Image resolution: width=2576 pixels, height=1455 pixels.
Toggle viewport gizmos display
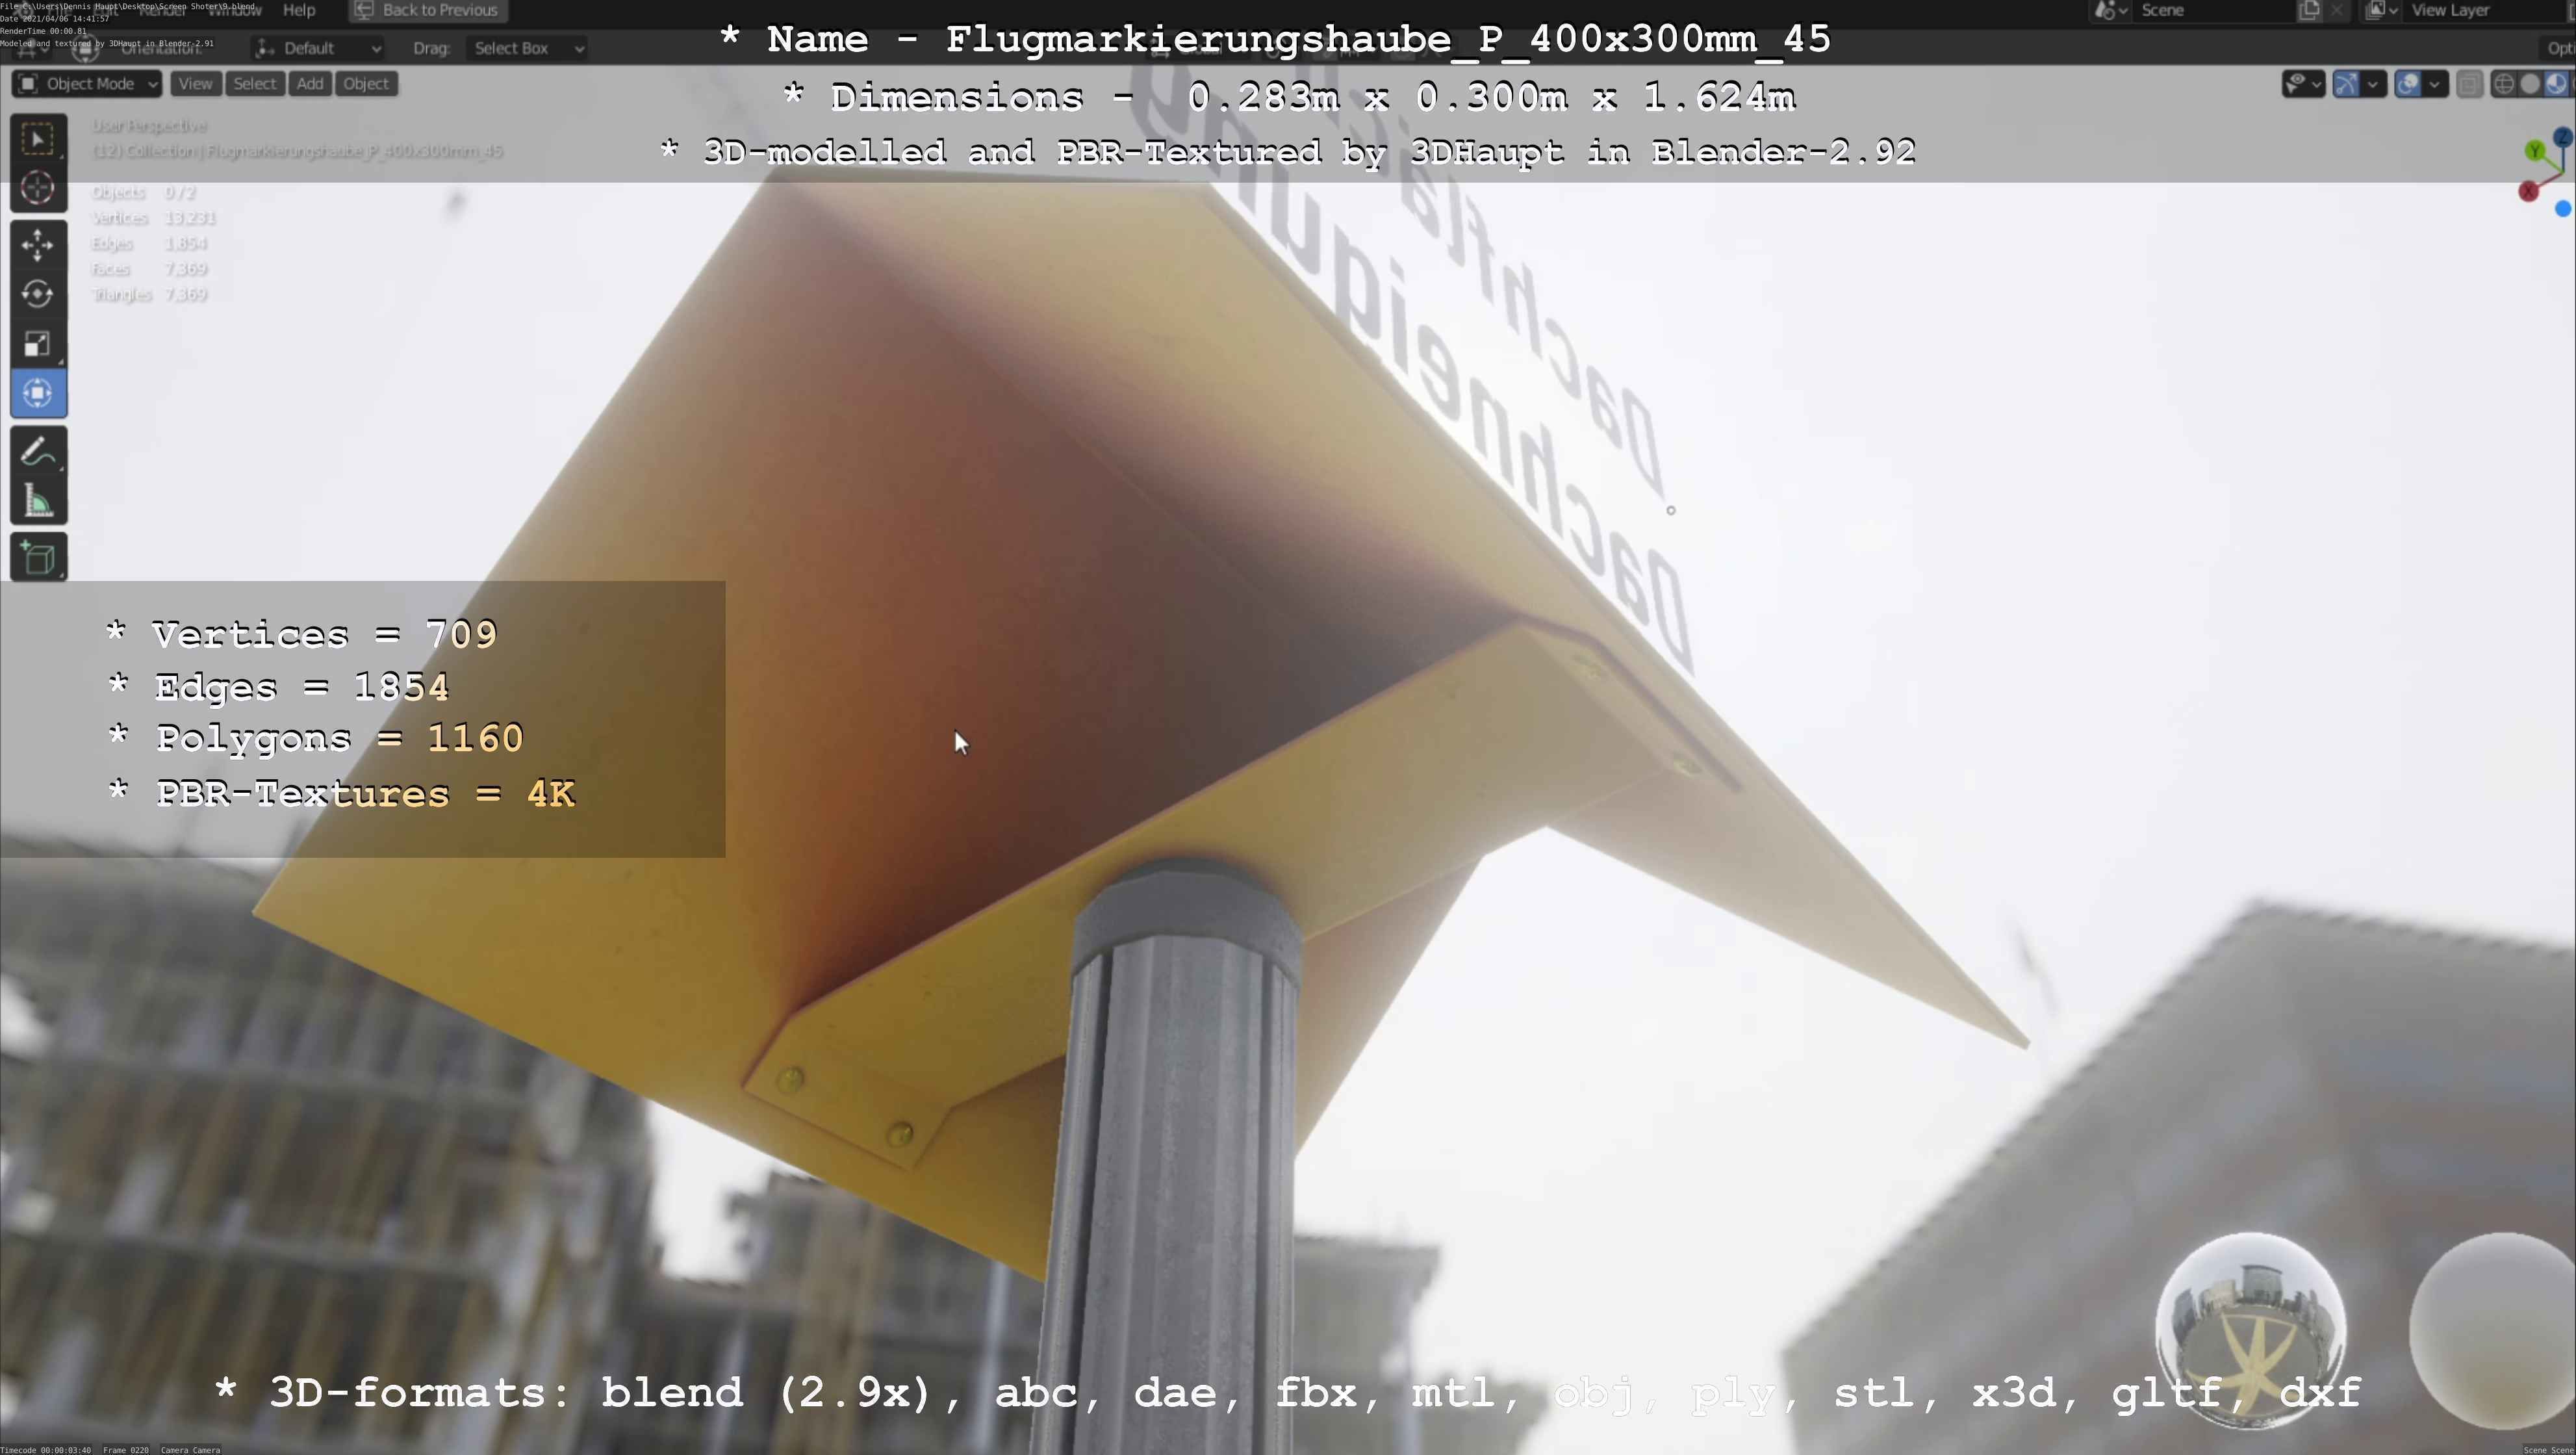[x=2346, y=84]
